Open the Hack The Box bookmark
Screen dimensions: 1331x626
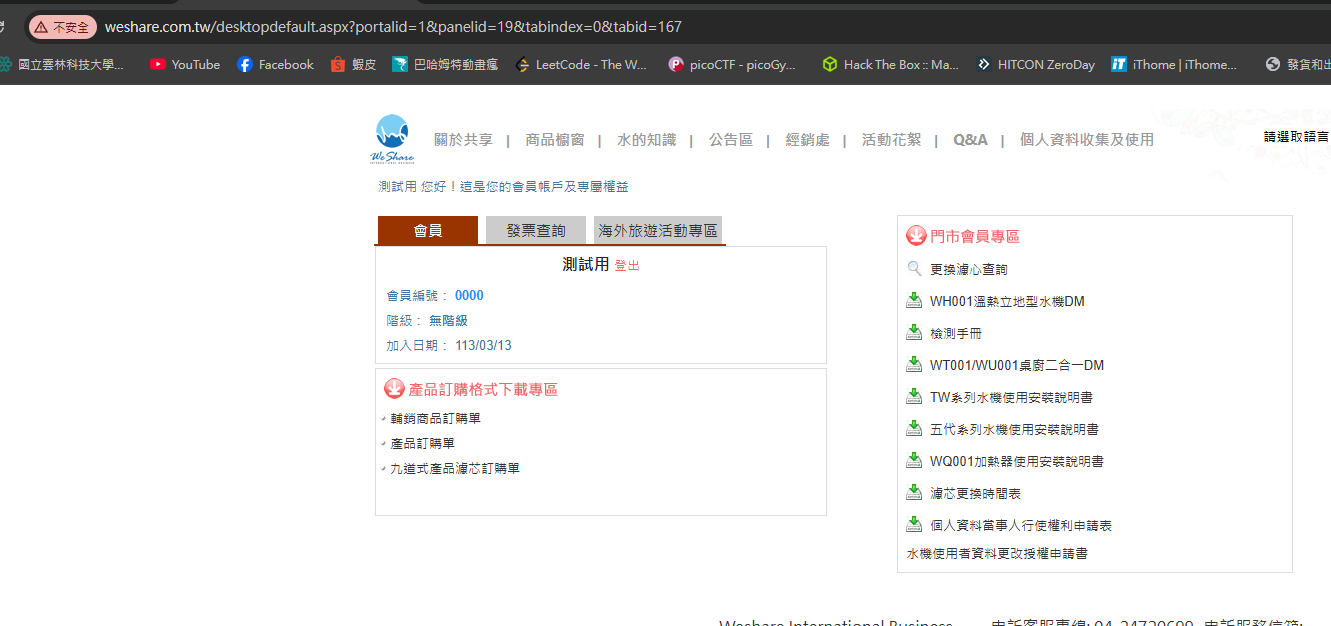point(890,64)
